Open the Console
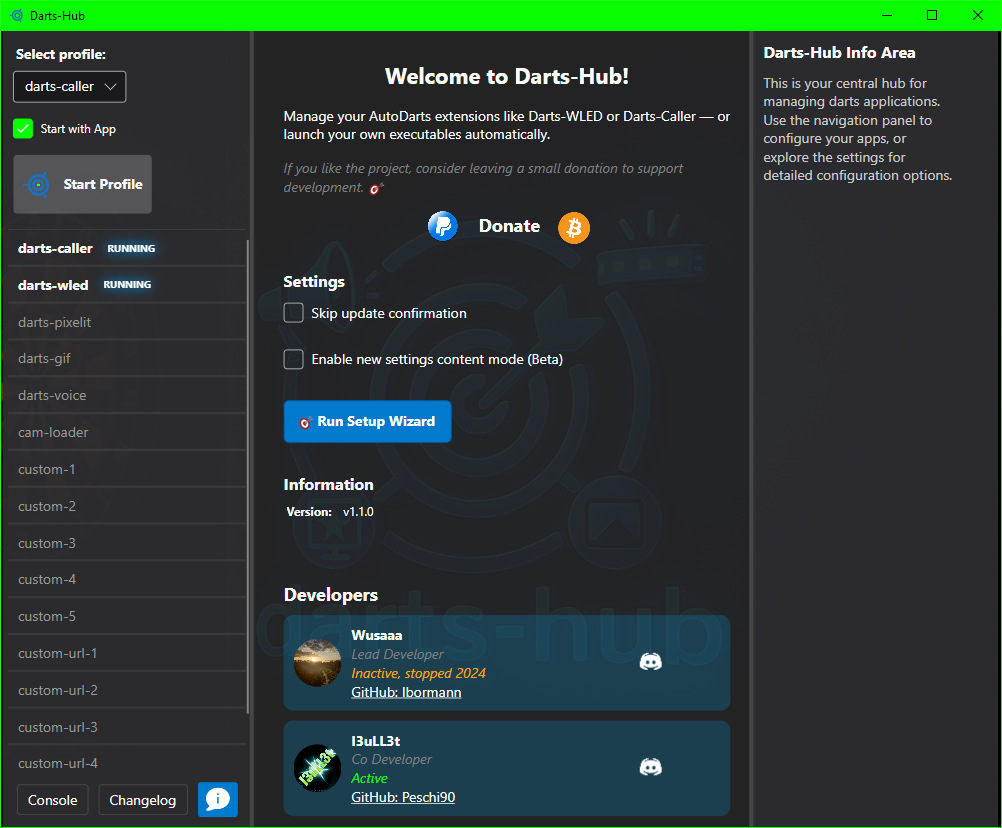 pyautogui.click(x=52, y=800)
